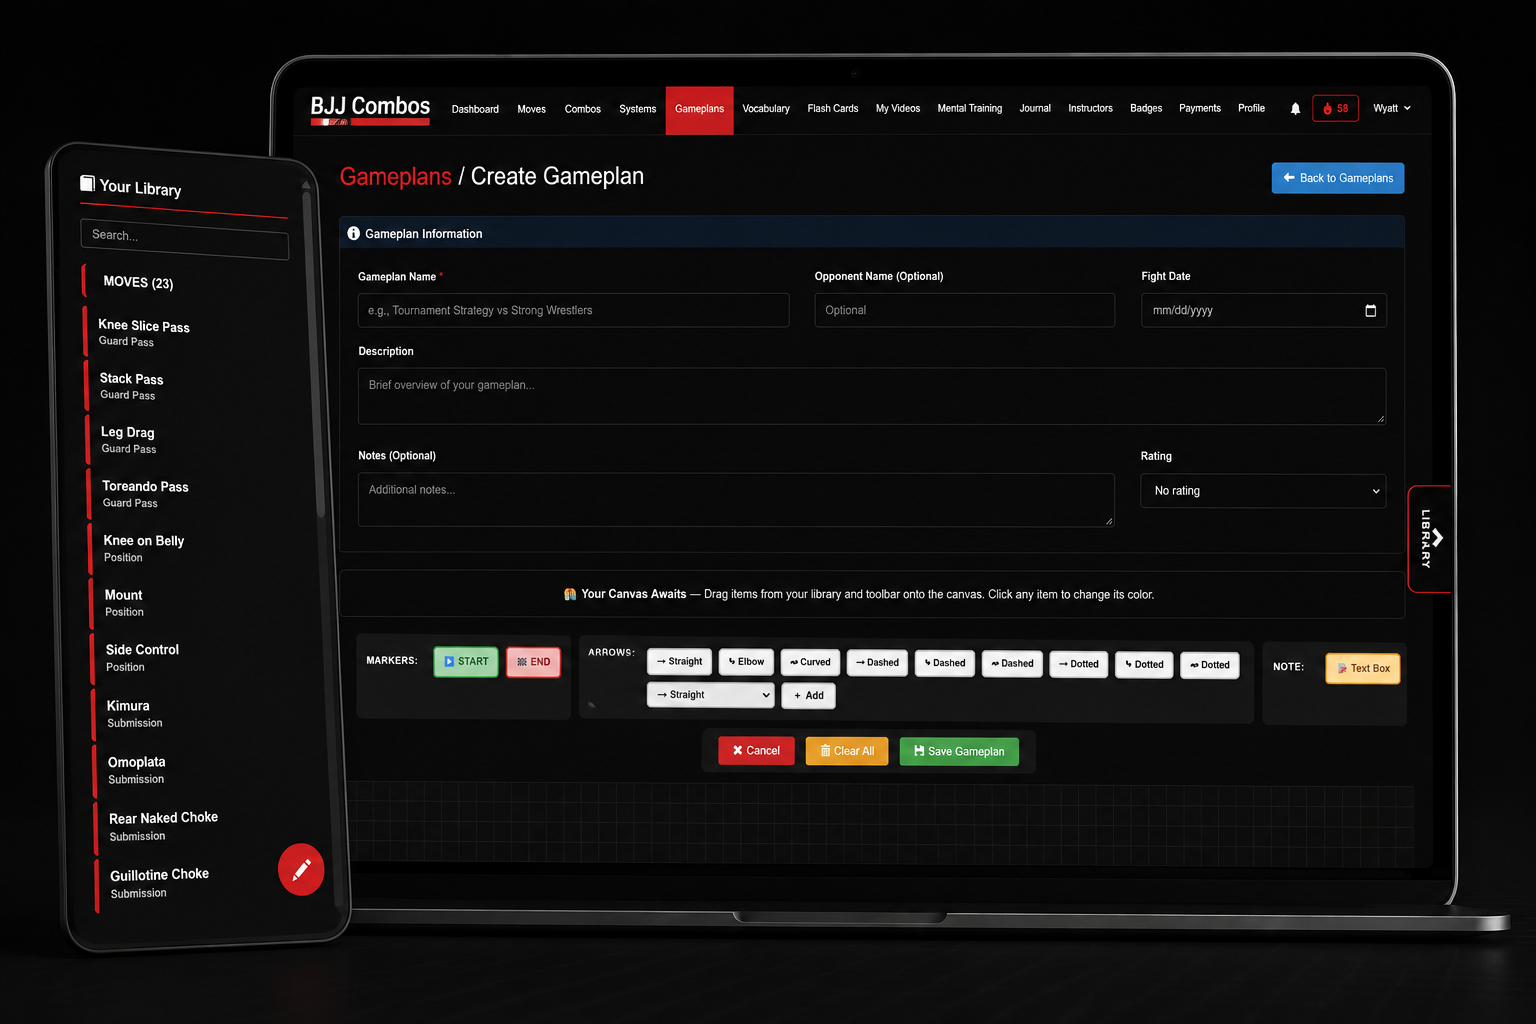
Task: Focus the phone library Search box
Action: pos(185,238)
